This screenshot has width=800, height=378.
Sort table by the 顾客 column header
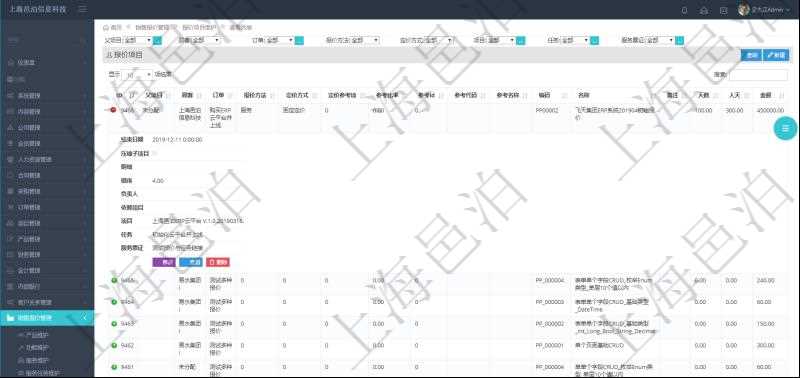click(x=190, y=95)
